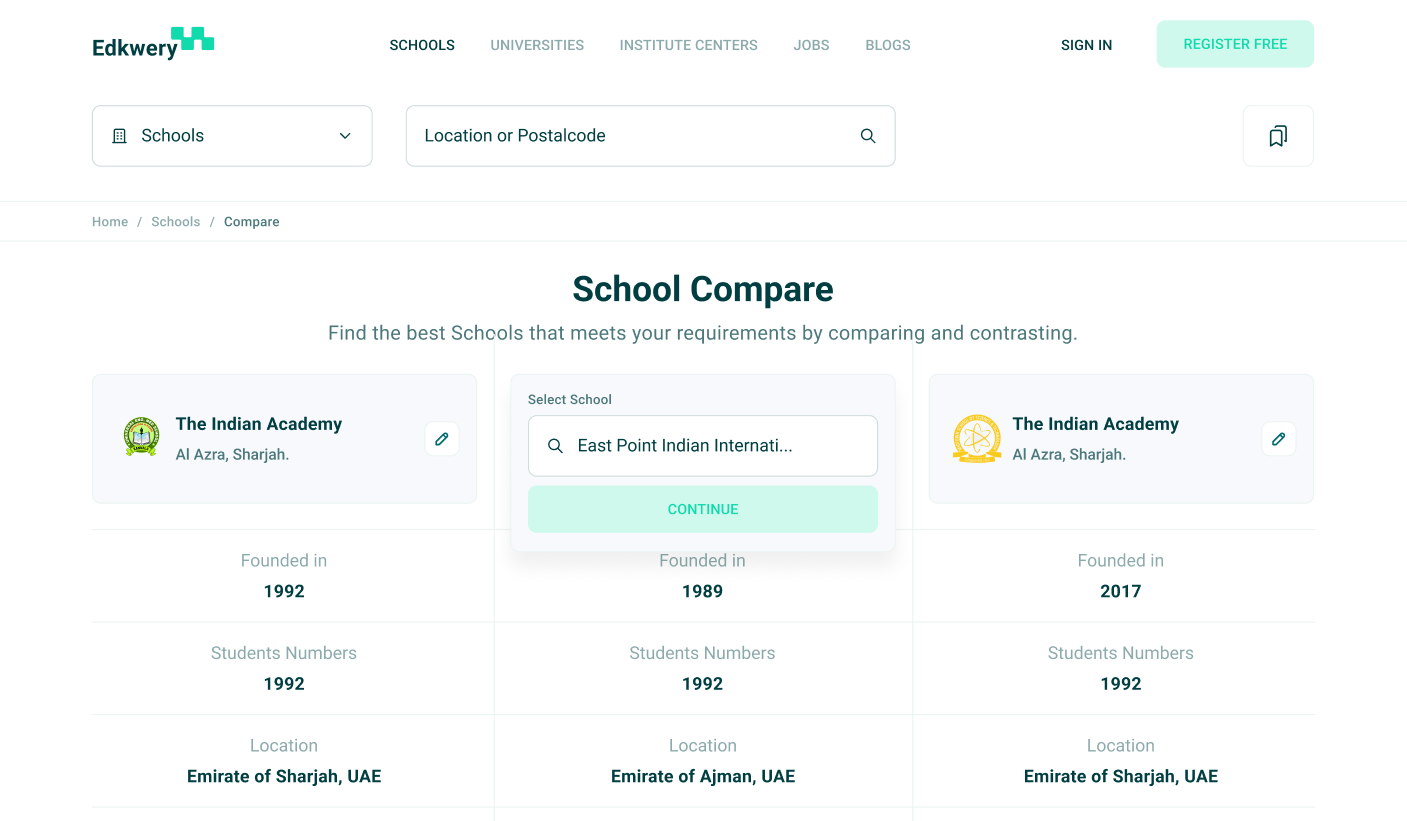Click the search magnifier in the location field
Image resolution: width=1407 pixels, height=821 pixels.
868,136
